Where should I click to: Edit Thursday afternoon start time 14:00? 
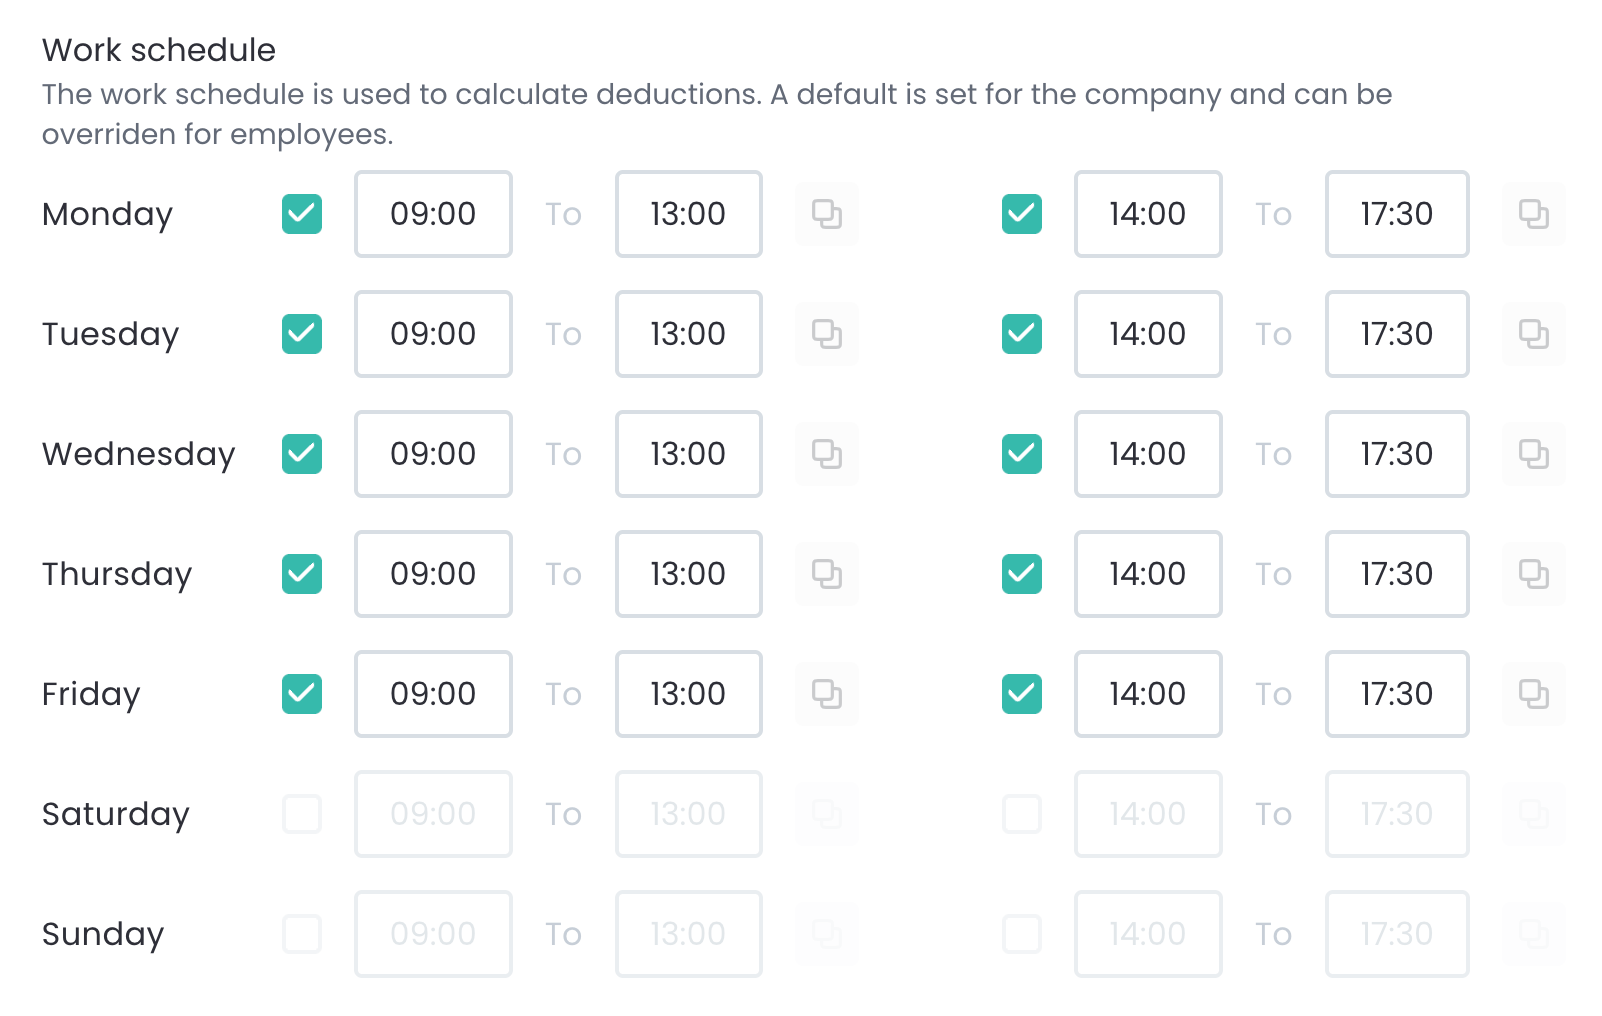1148,574
